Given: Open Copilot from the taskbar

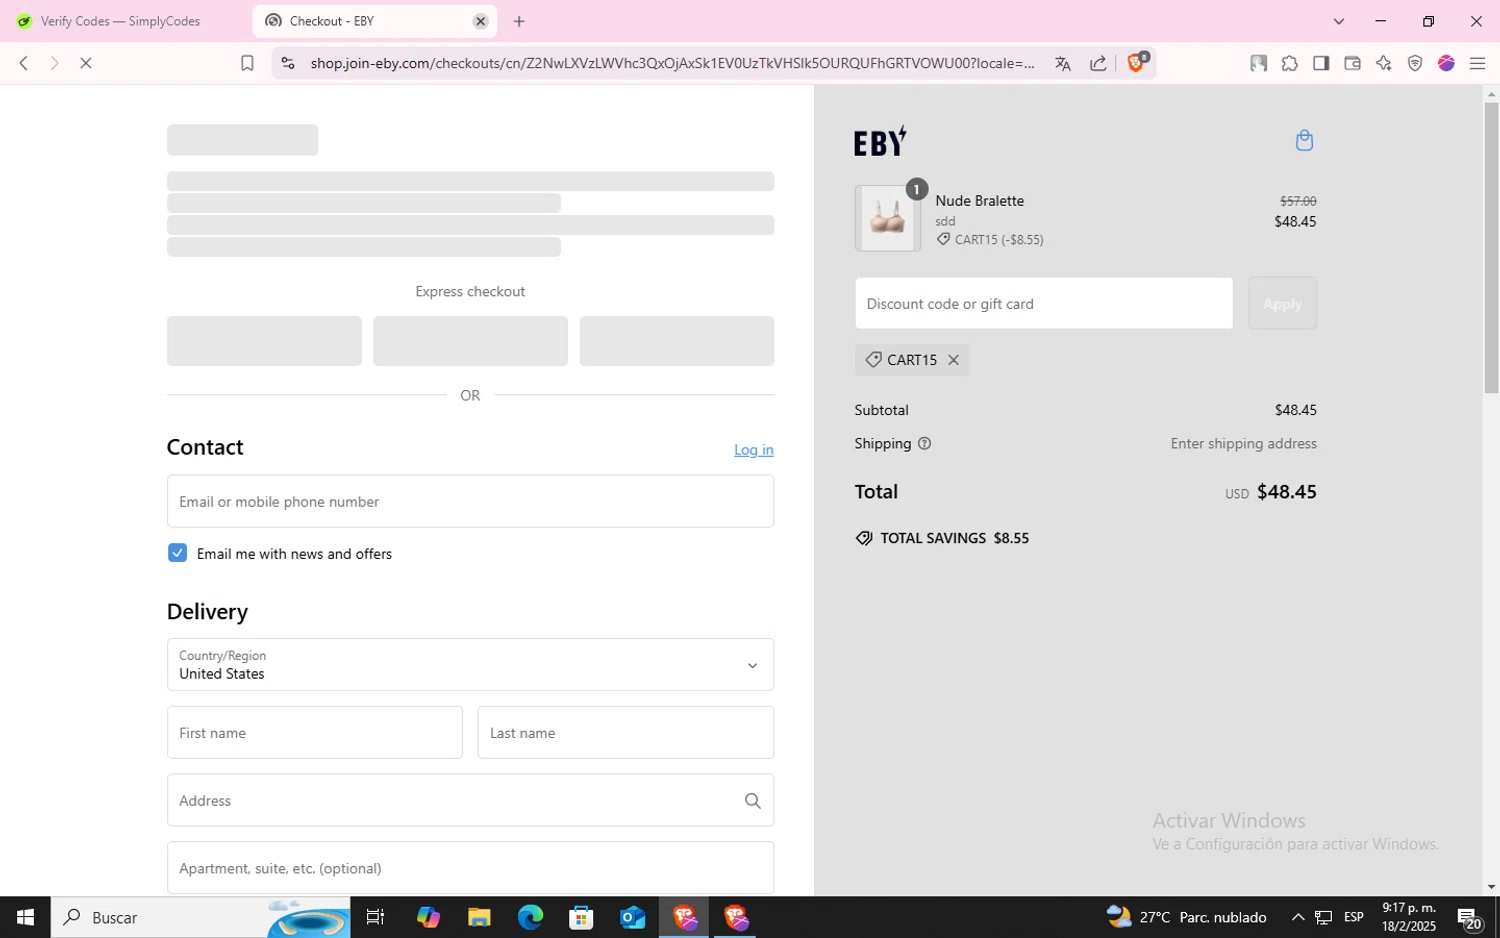Looking at the screenshot, I should [x=428, y=917].
